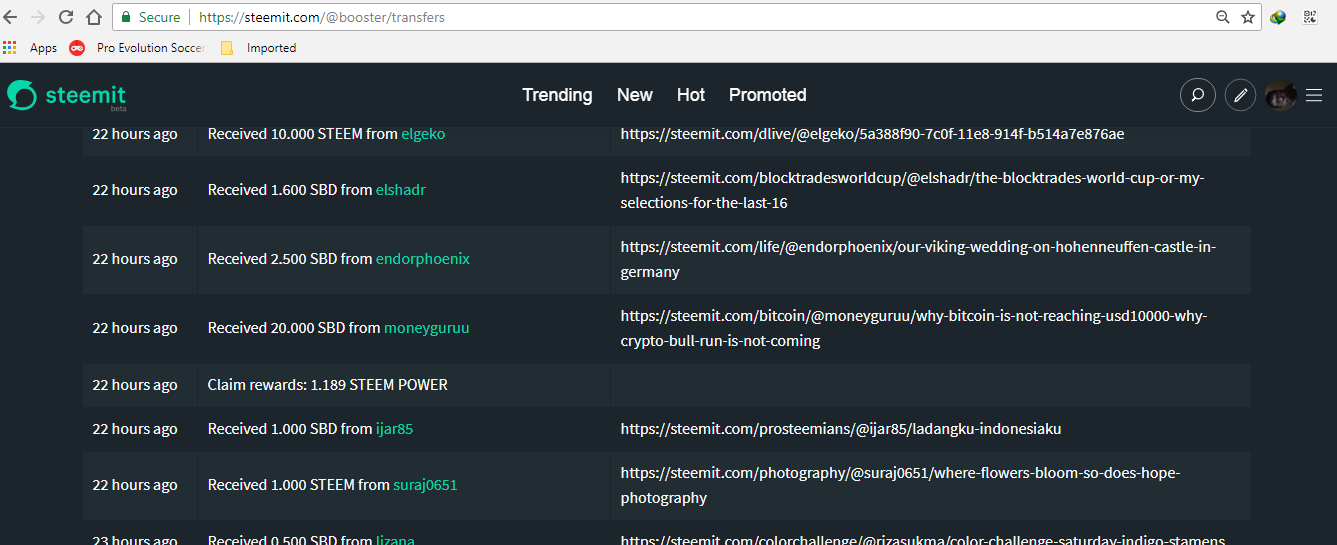
Task: Reload the page with refresh icon
Action: click(x=66, y=17)
